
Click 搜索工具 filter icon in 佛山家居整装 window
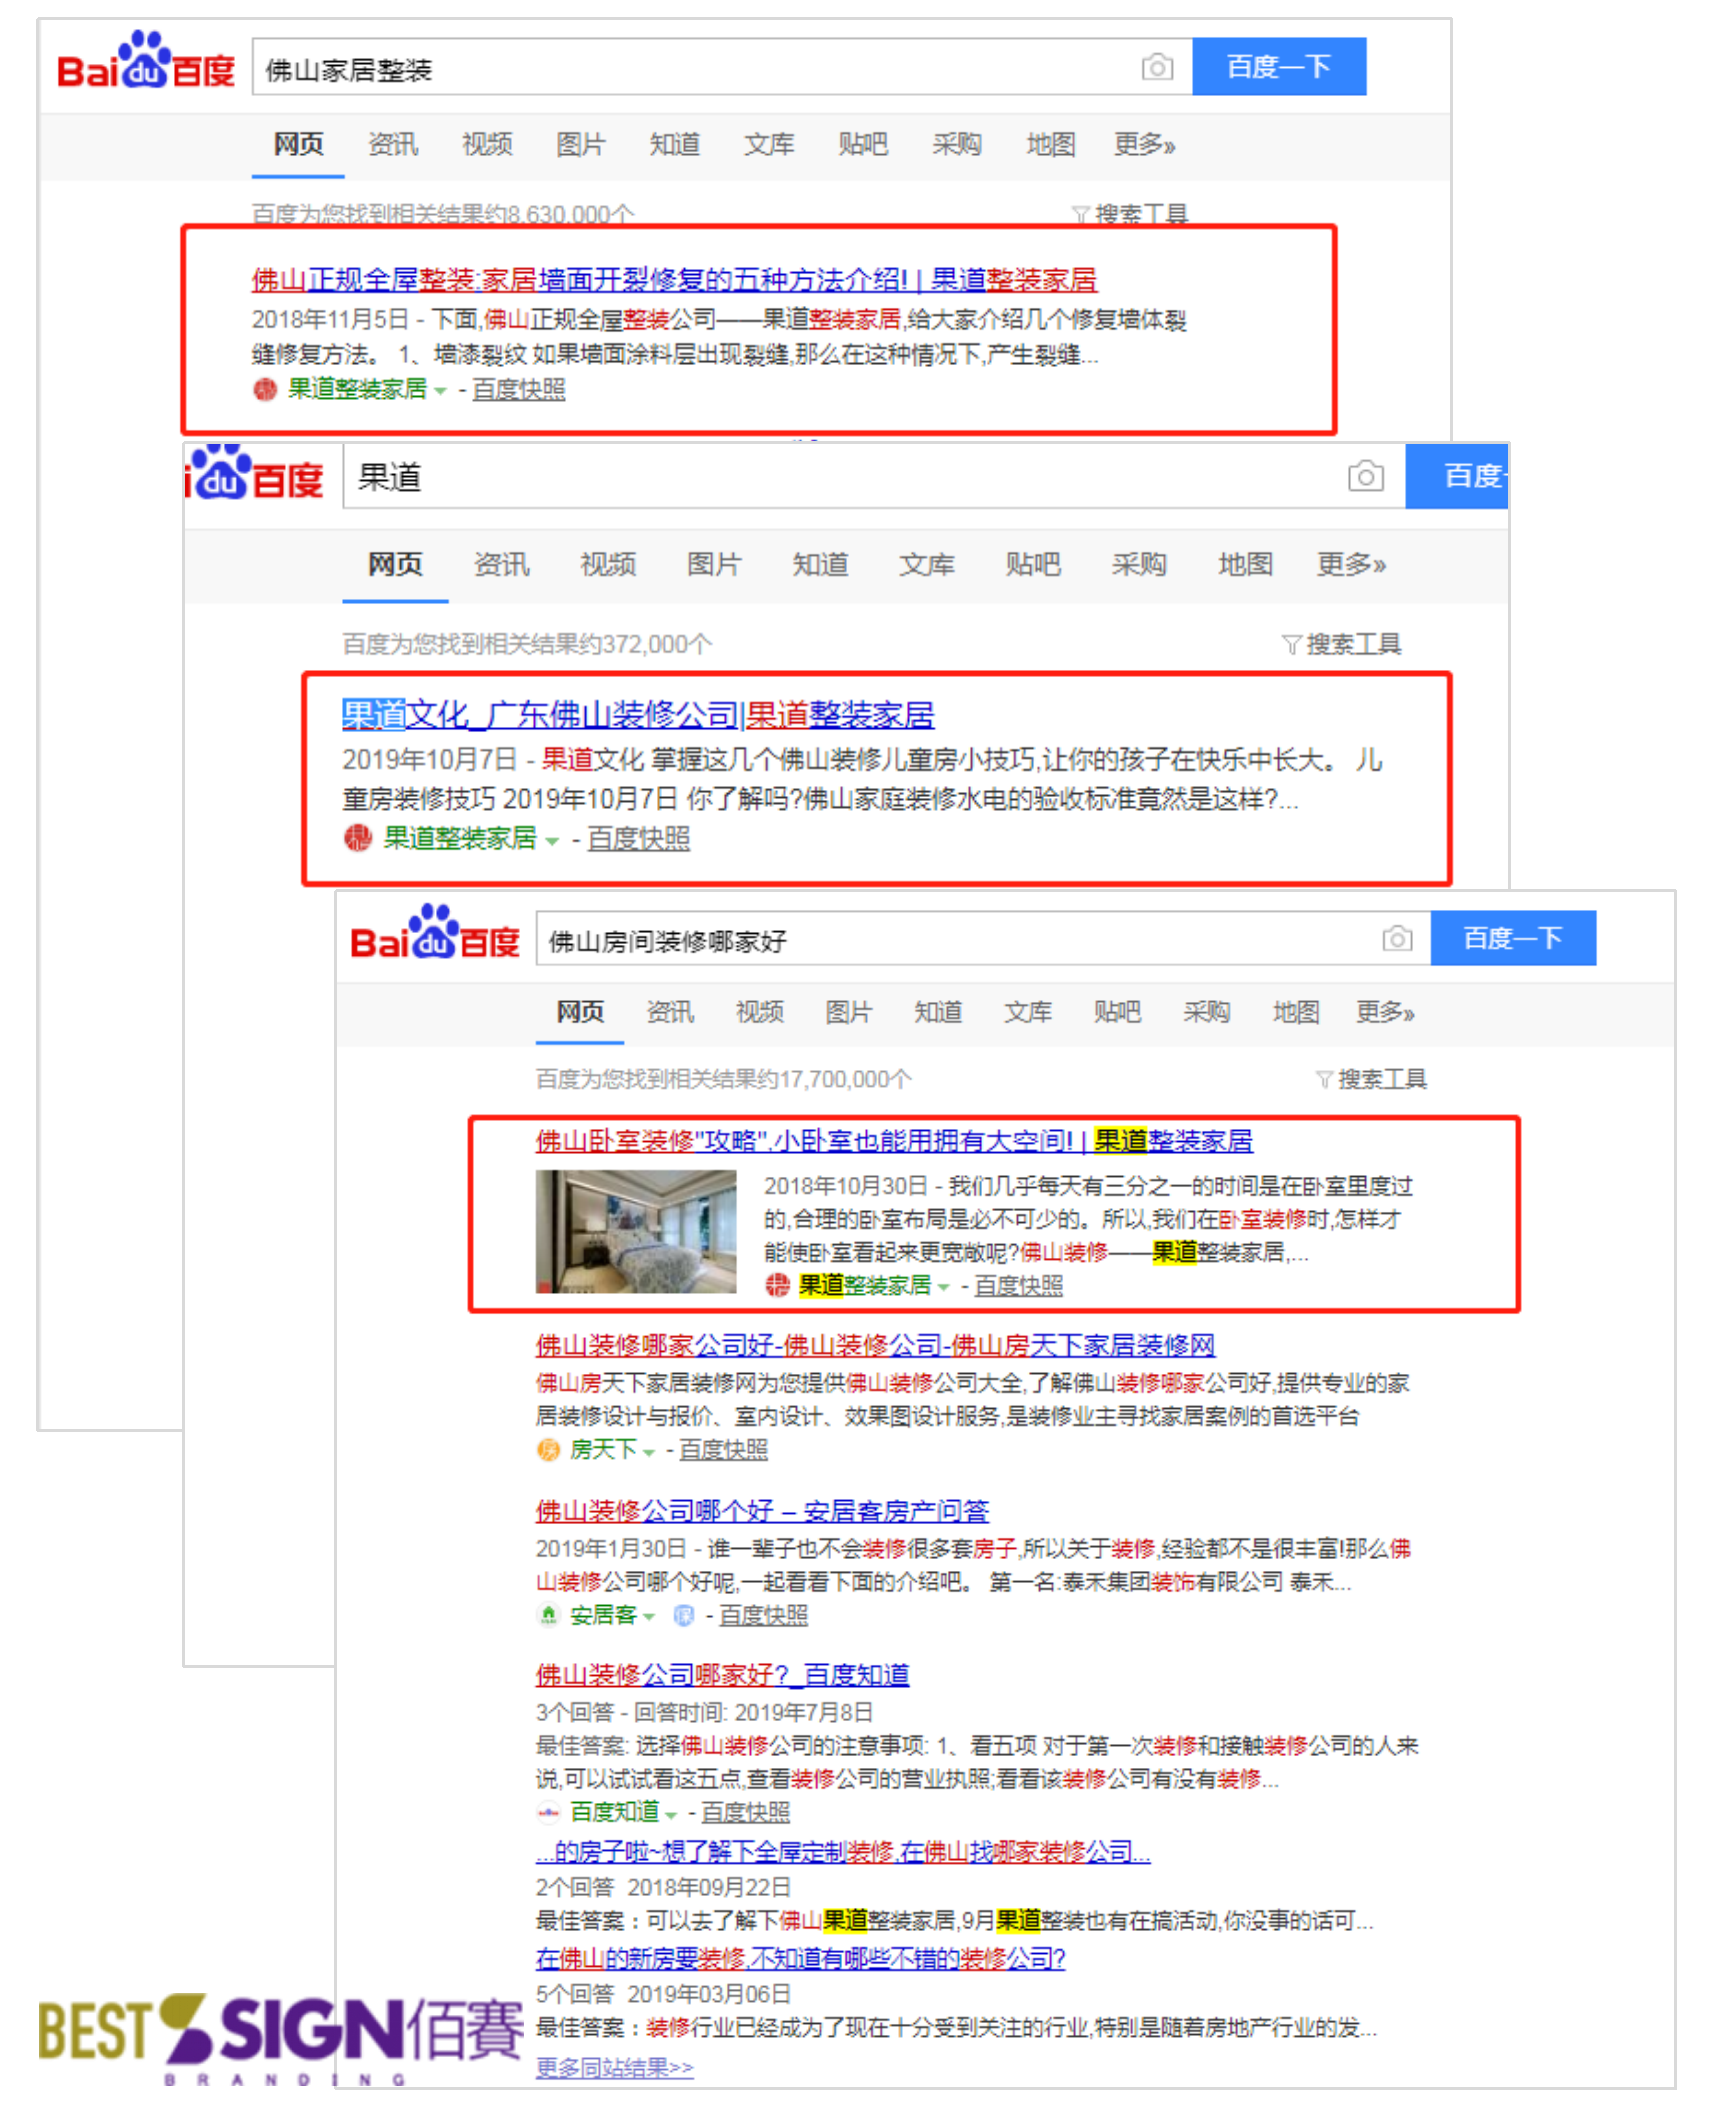[x=1079, y=214]
